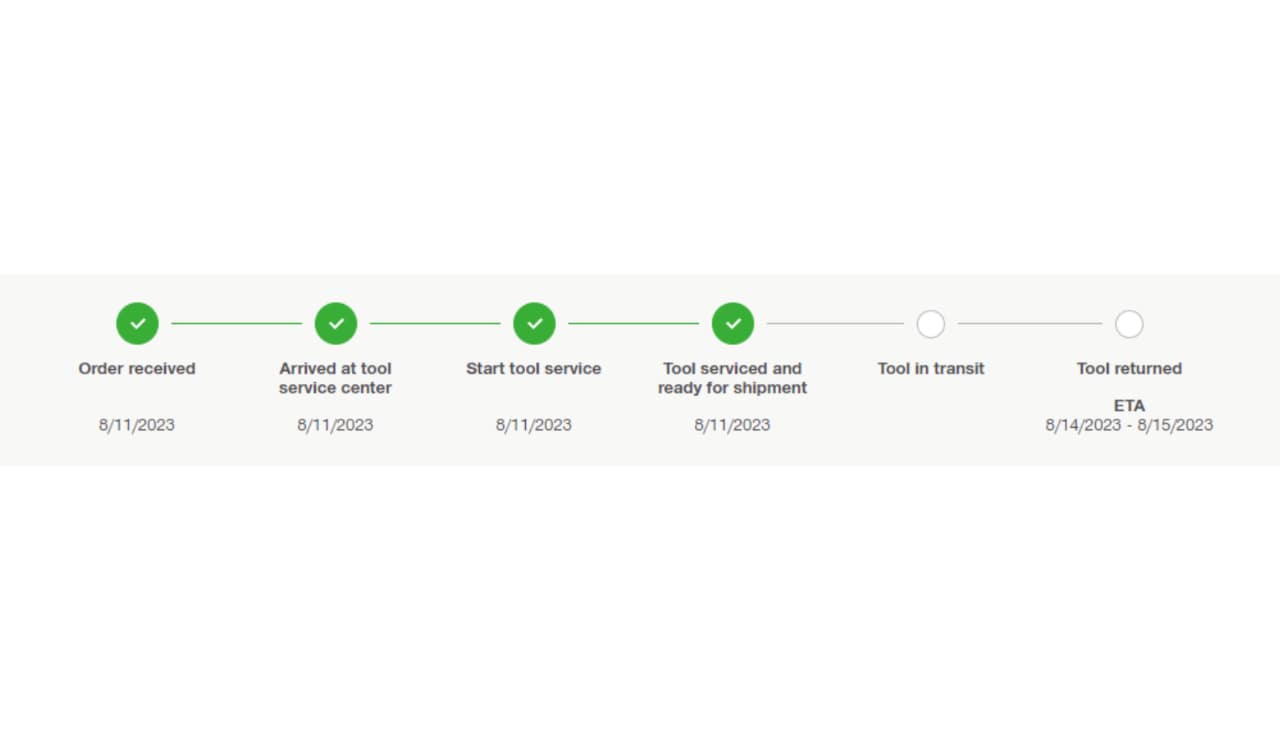Screen dimensions: 1280x731
Task: Click the Arrived at tool service center checkmark
Action: (336, 324)
